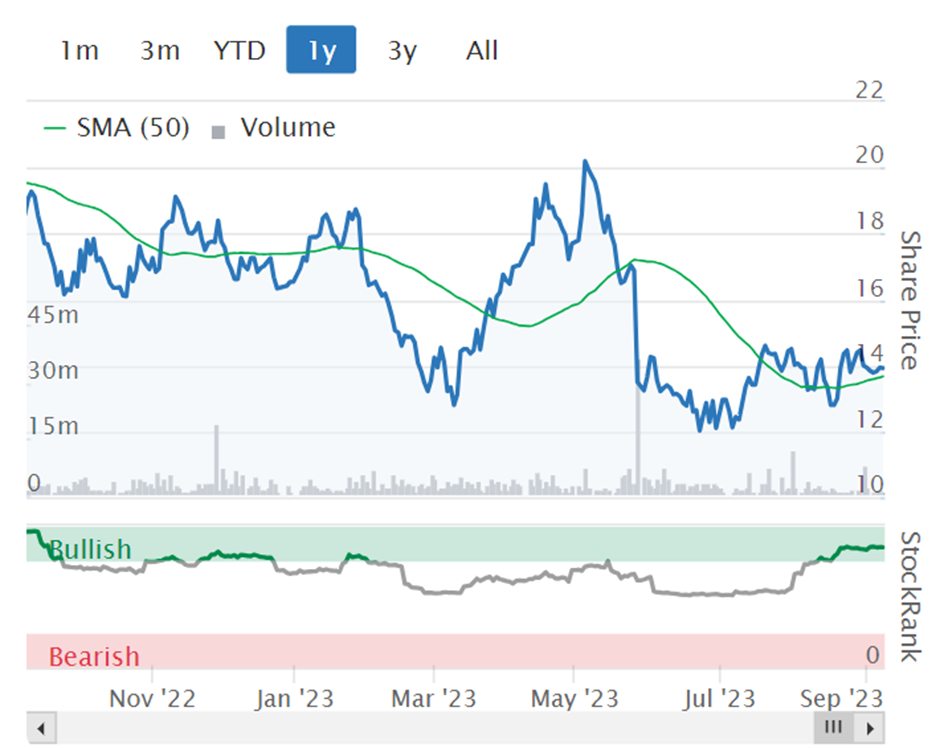The width and height of the screenshot is (940, 748).
Task: Click the 45m volume axis label
Action: [53, 315]
